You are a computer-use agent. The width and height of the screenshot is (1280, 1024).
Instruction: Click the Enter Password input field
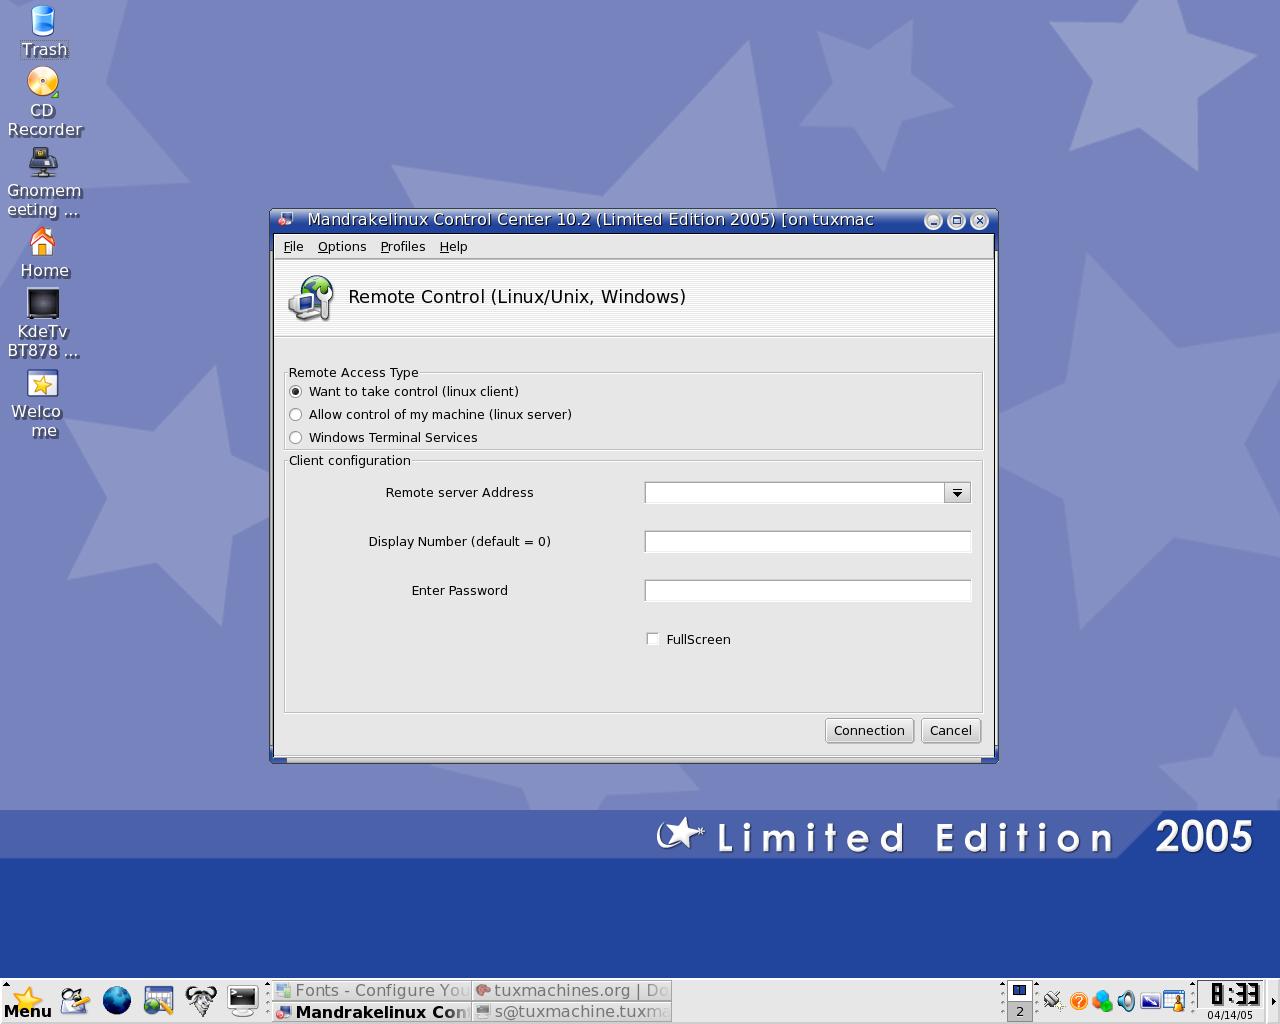tap(808, 591)
